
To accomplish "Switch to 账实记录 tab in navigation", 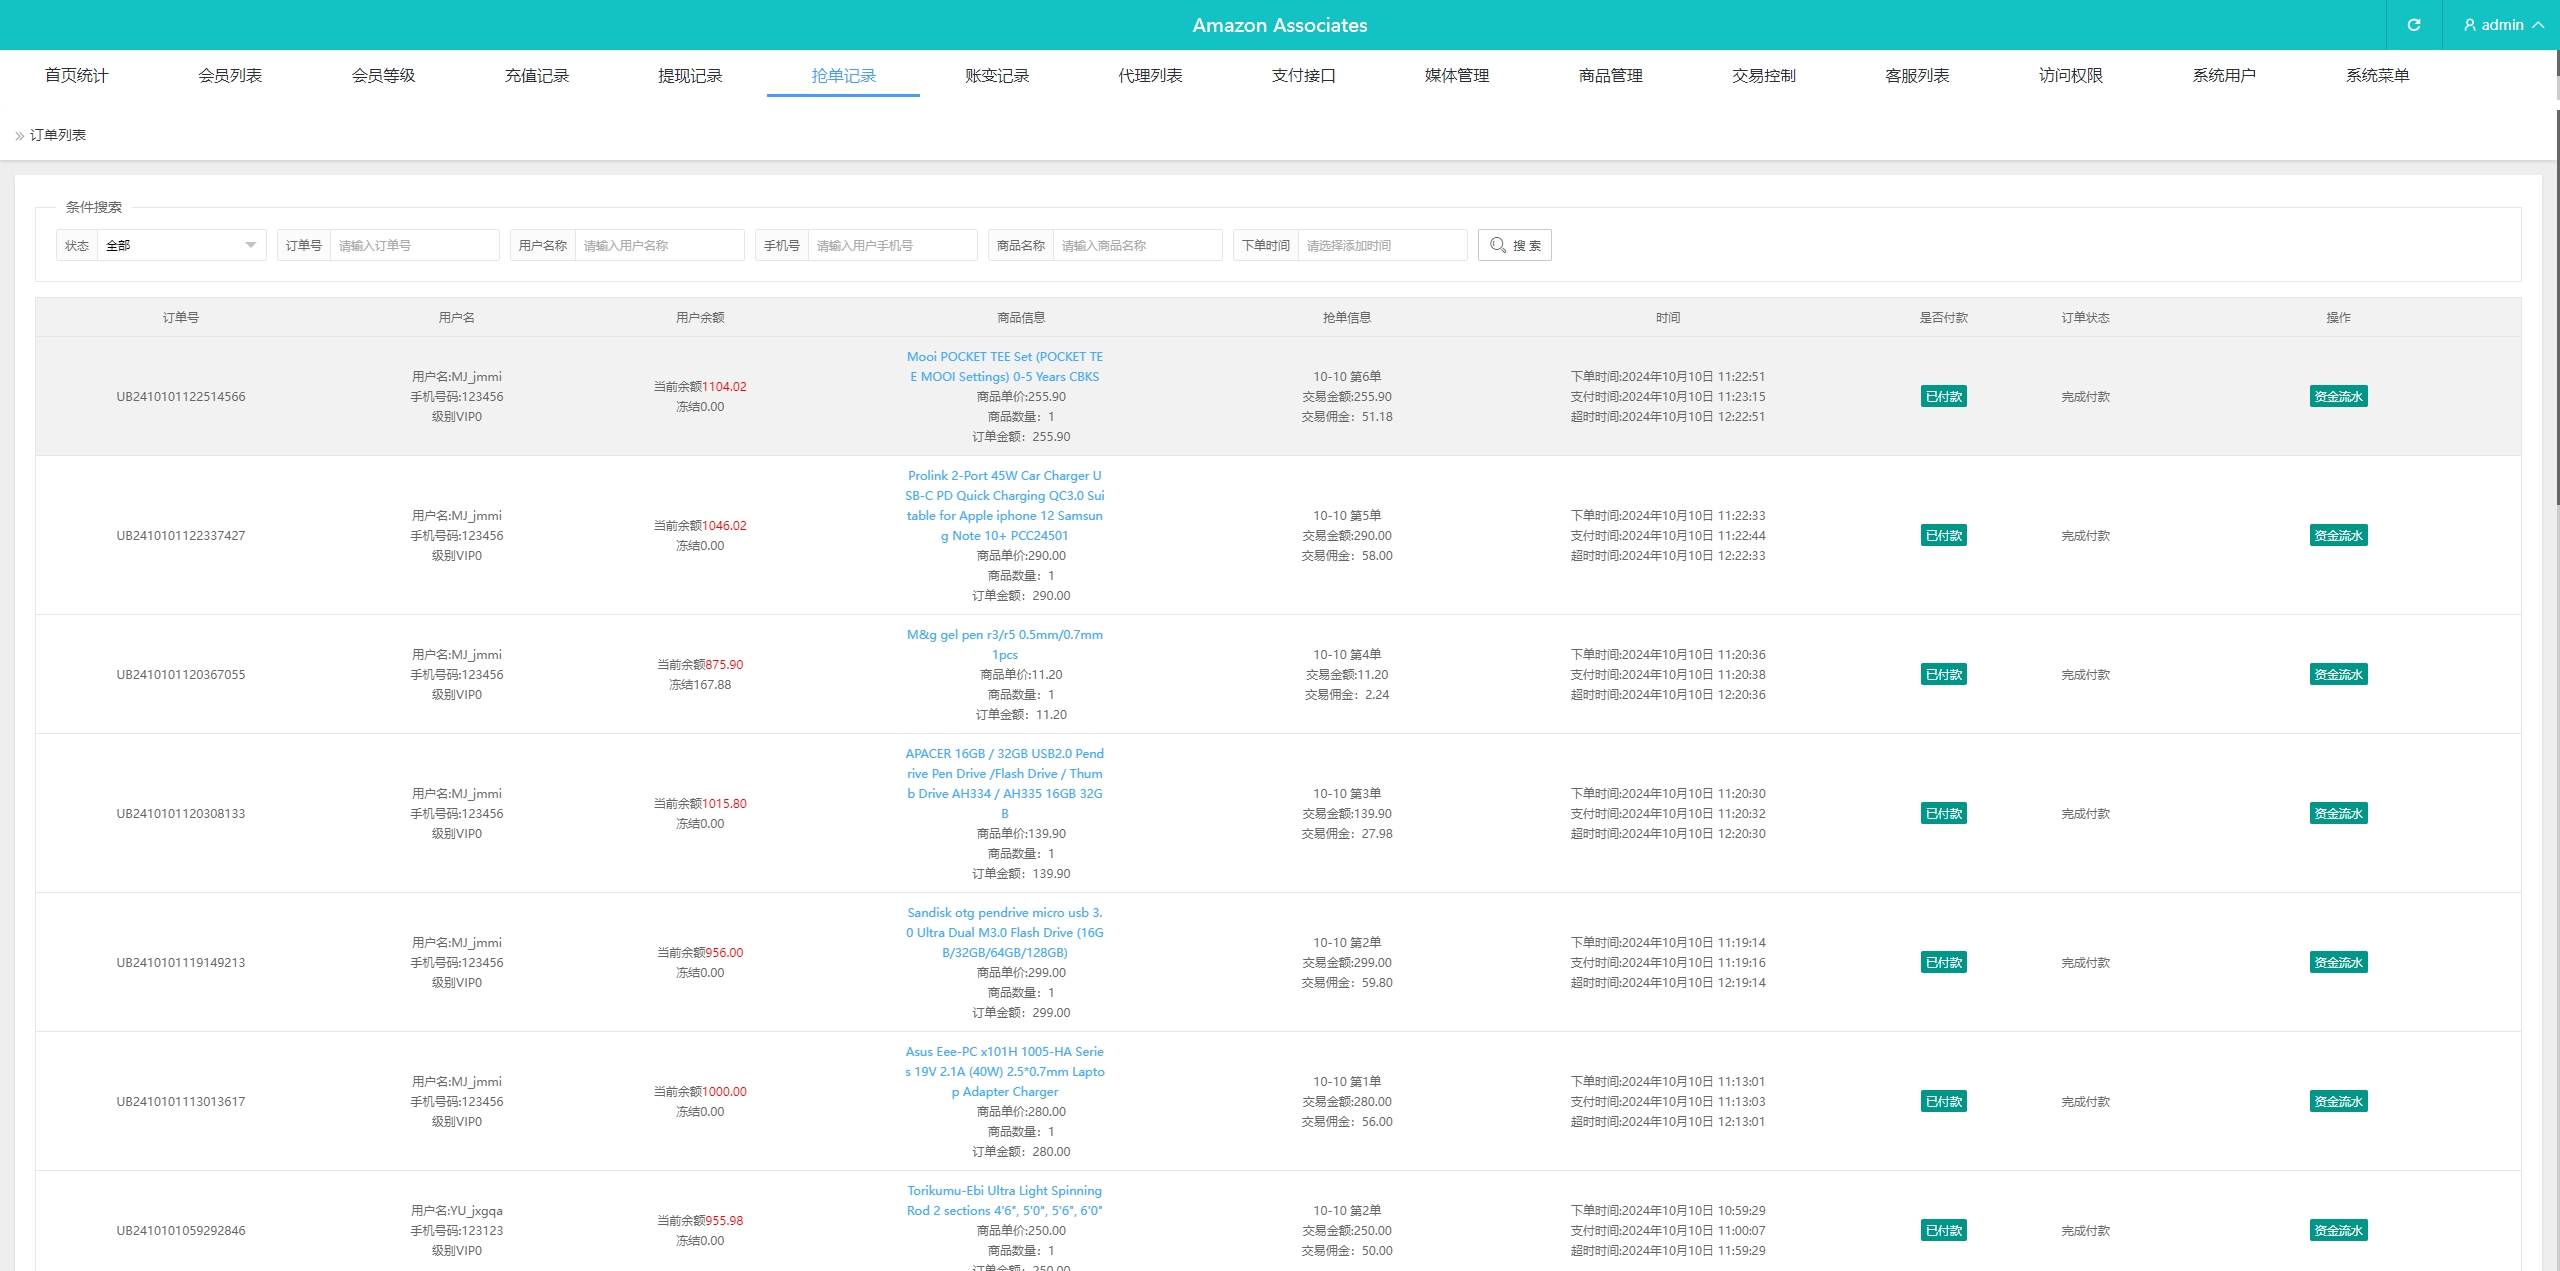I will click(x=996, y=75).
